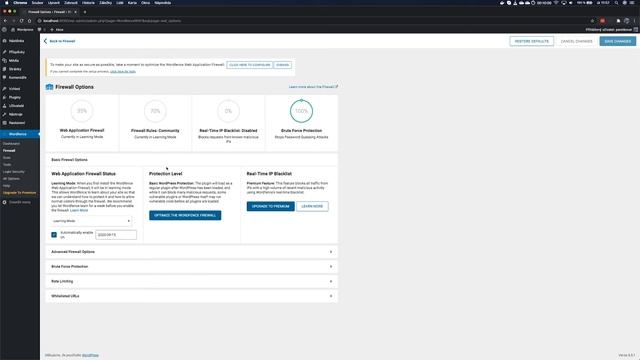Click Upgrade To Premium in sidebar
640x360 pixels.
(x=19, y=193)
